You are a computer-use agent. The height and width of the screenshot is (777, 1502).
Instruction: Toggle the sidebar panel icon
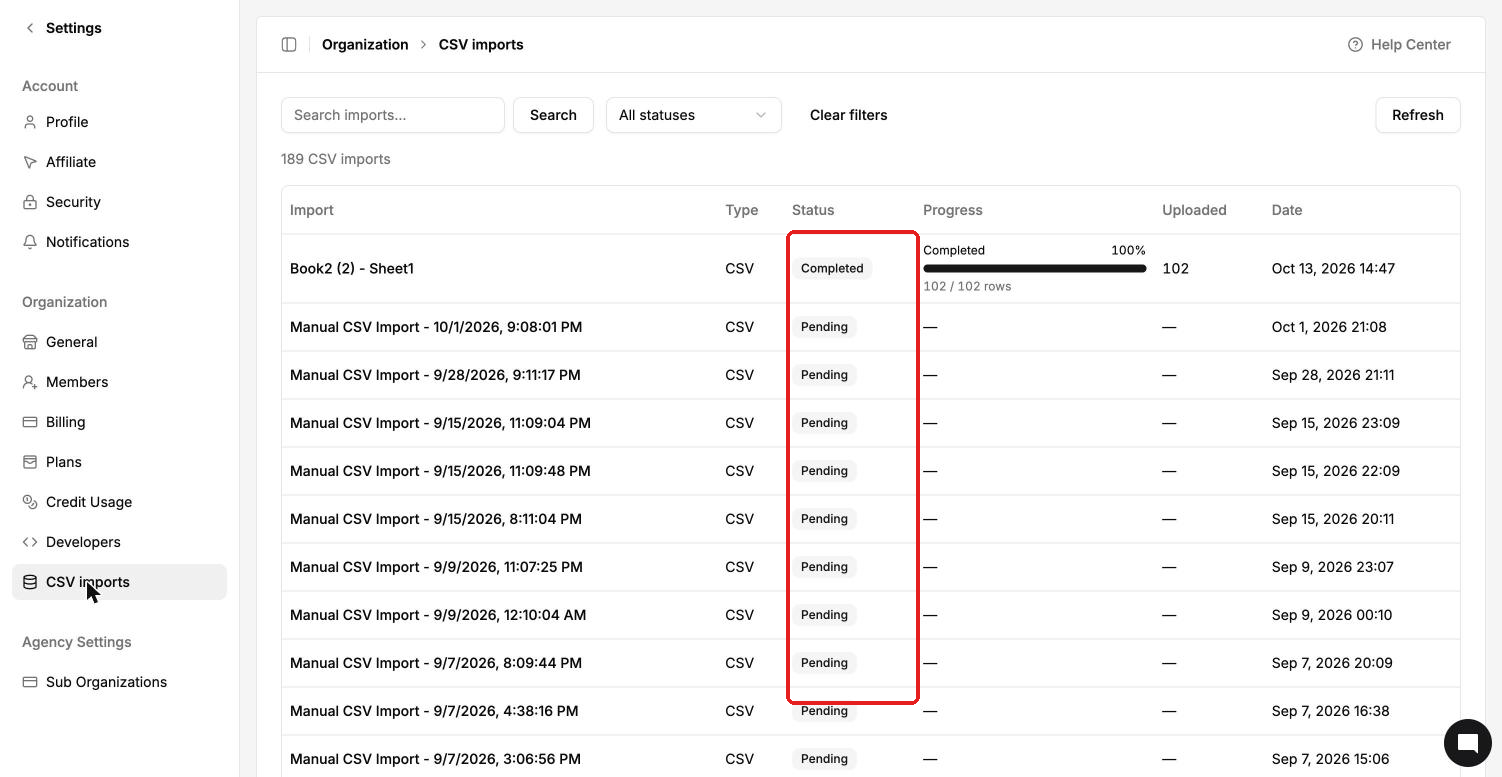pos(289,44)
